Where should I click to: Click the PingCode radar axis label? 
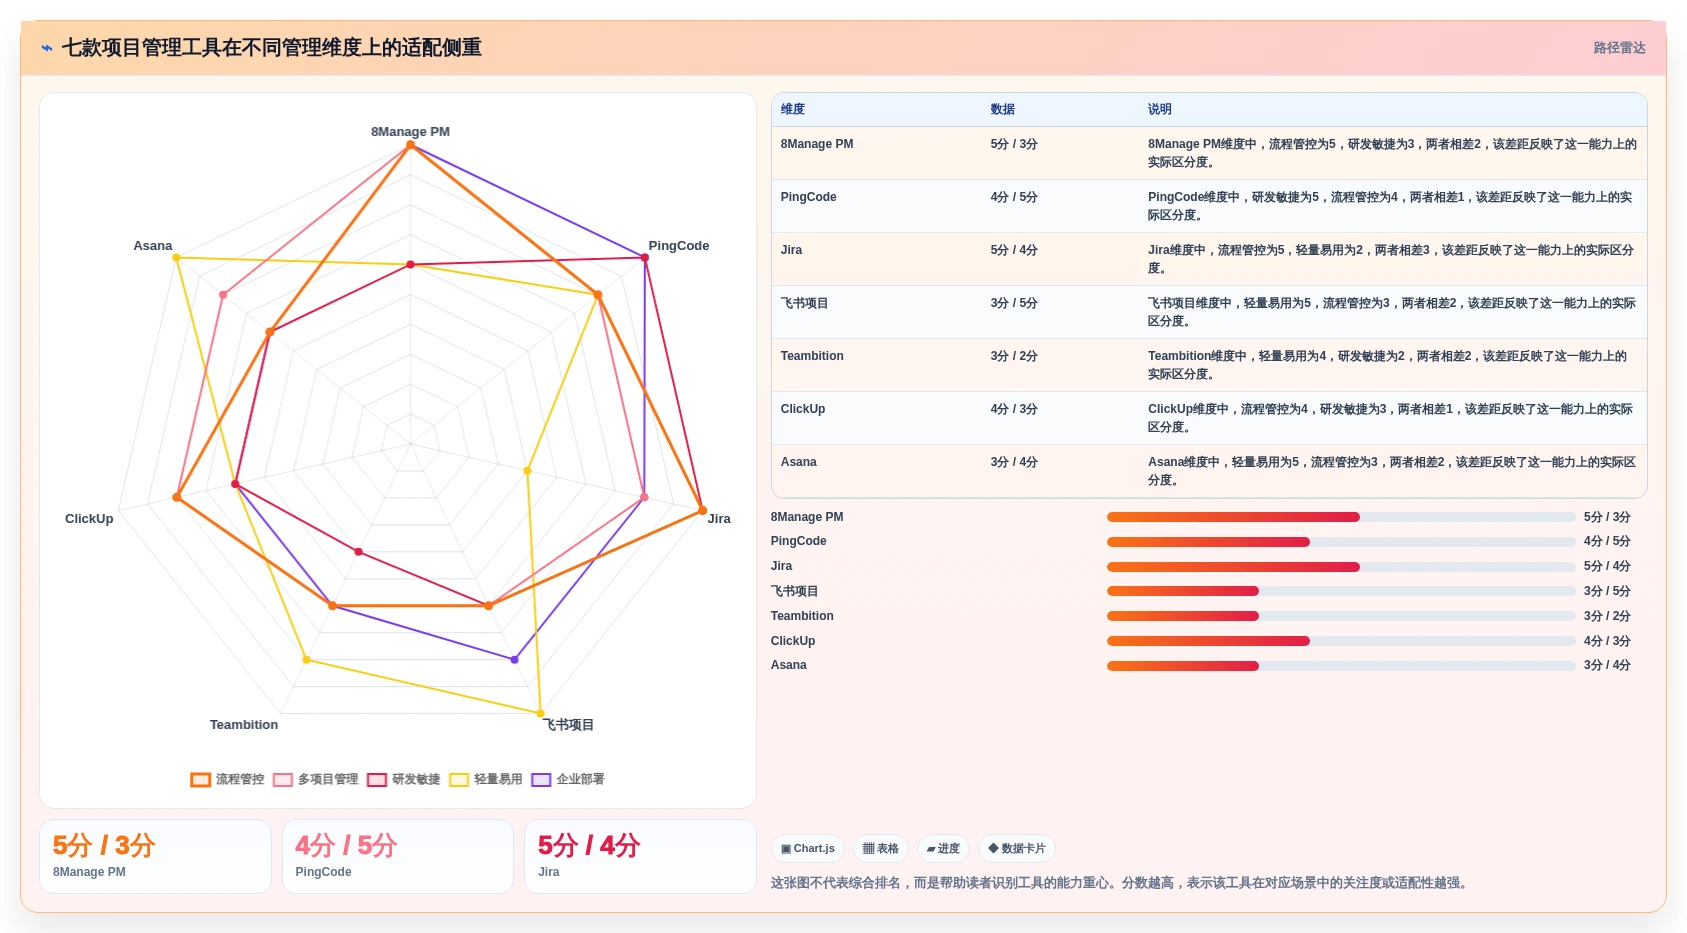(x=679, y=246)
